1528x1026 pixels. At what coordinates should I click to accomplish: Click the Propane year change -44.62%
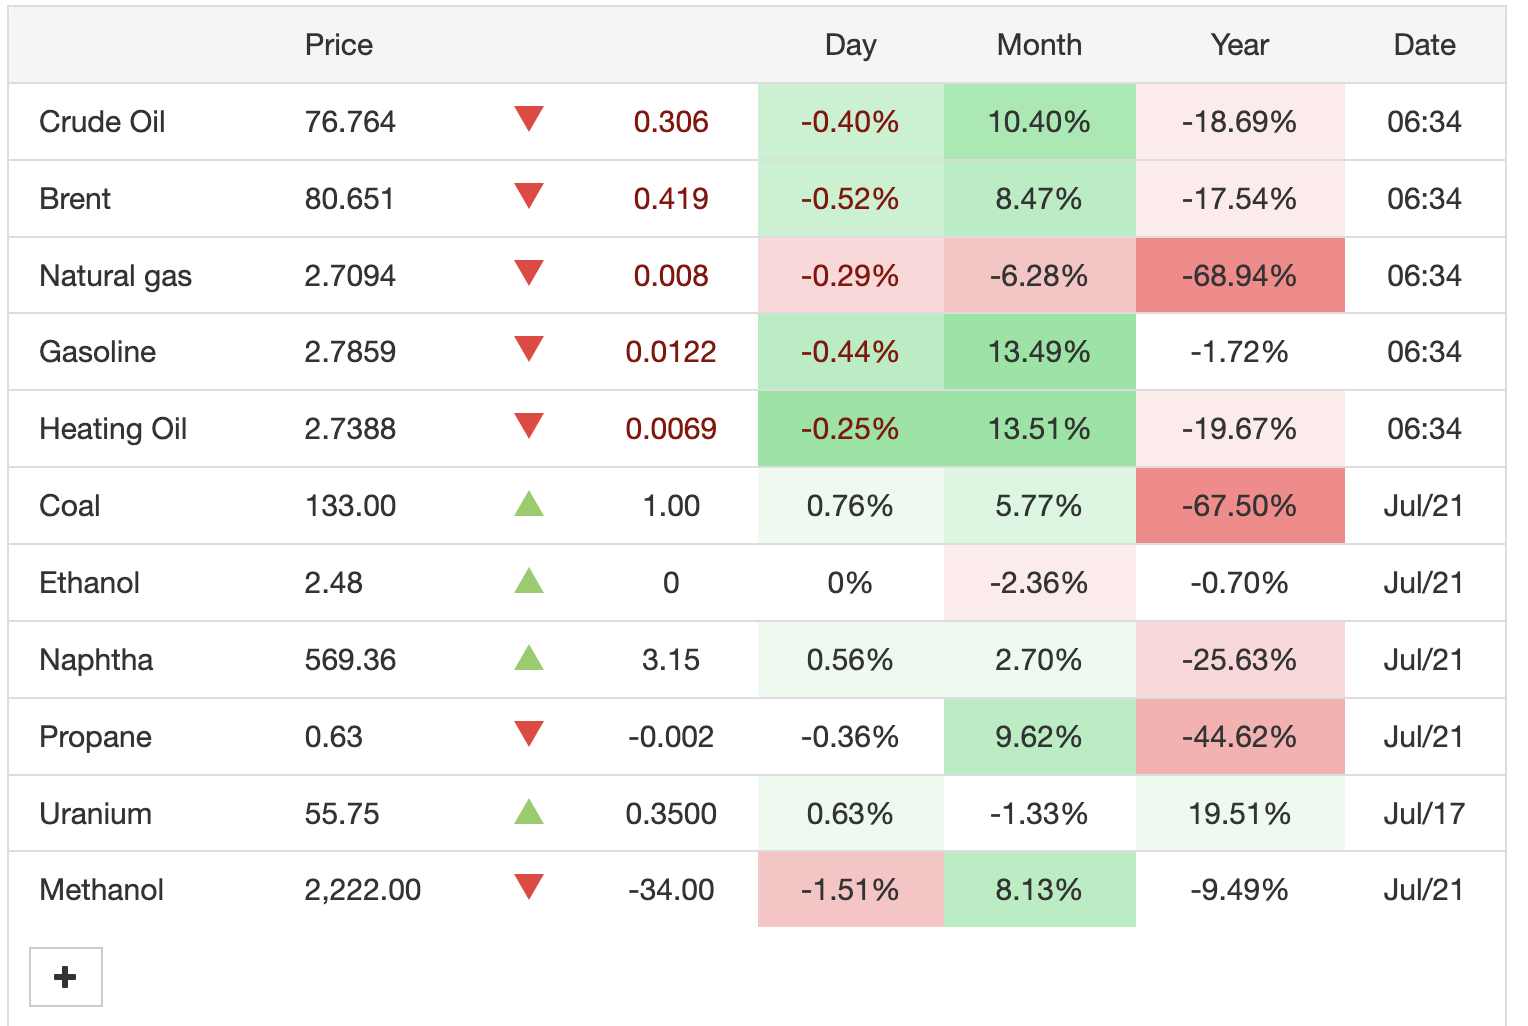pos(1240,737)
